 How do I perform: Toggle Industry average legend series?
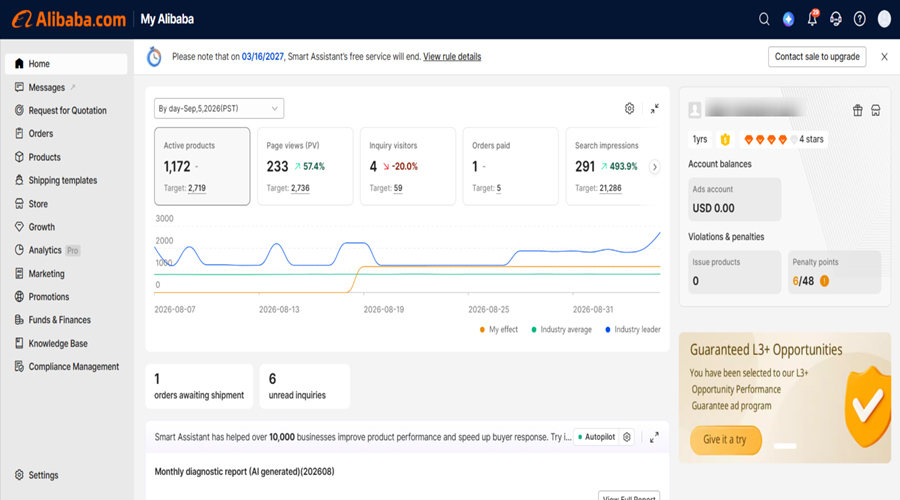(561, 330)
